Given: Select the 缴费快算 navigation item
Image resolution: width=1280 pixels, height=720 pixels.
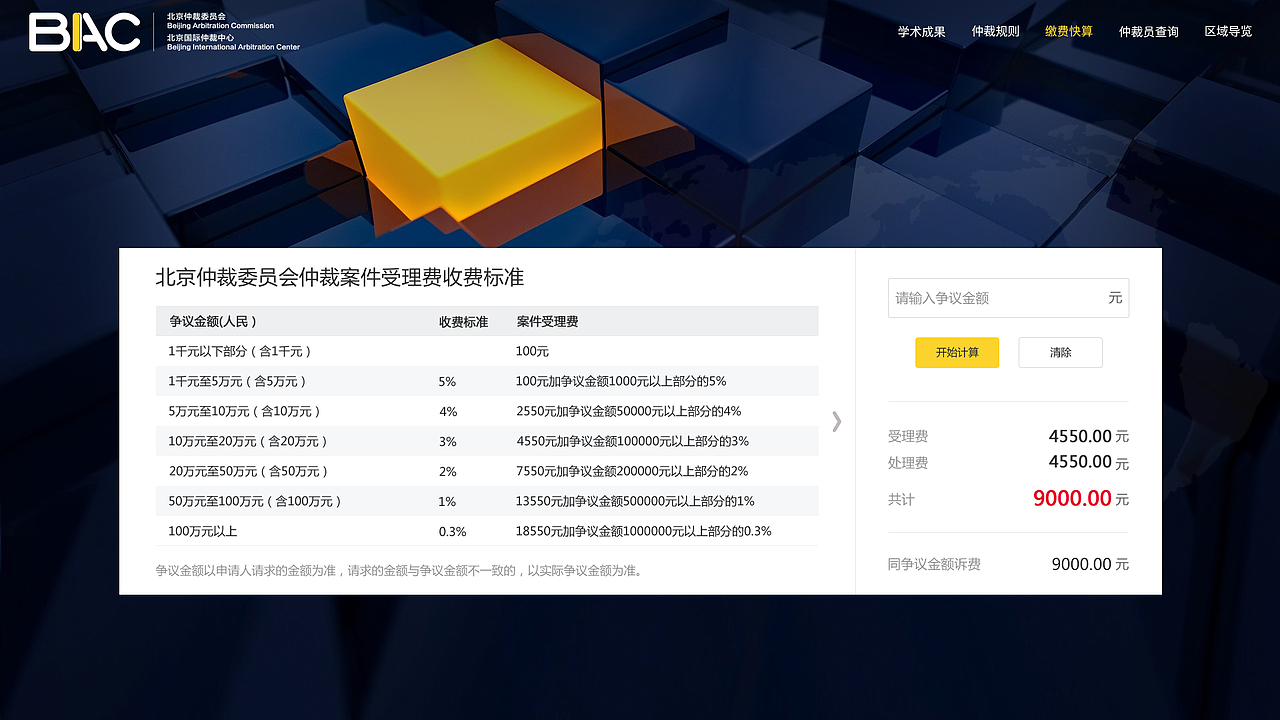Looking at the screenshot, I should [1069, 31].
